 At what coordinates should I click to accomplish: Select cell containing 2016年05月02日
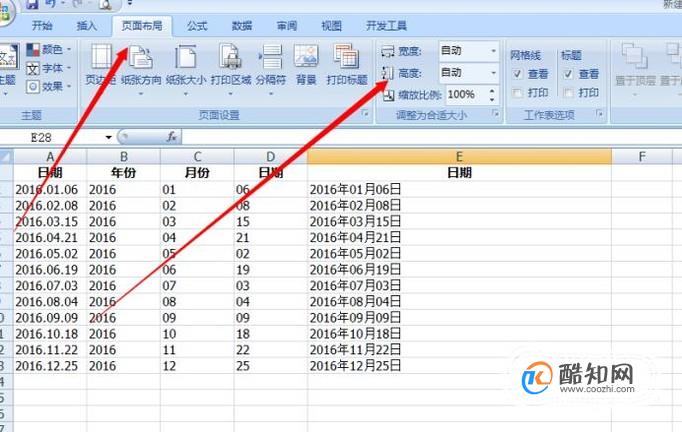click(x=459, y=253)
